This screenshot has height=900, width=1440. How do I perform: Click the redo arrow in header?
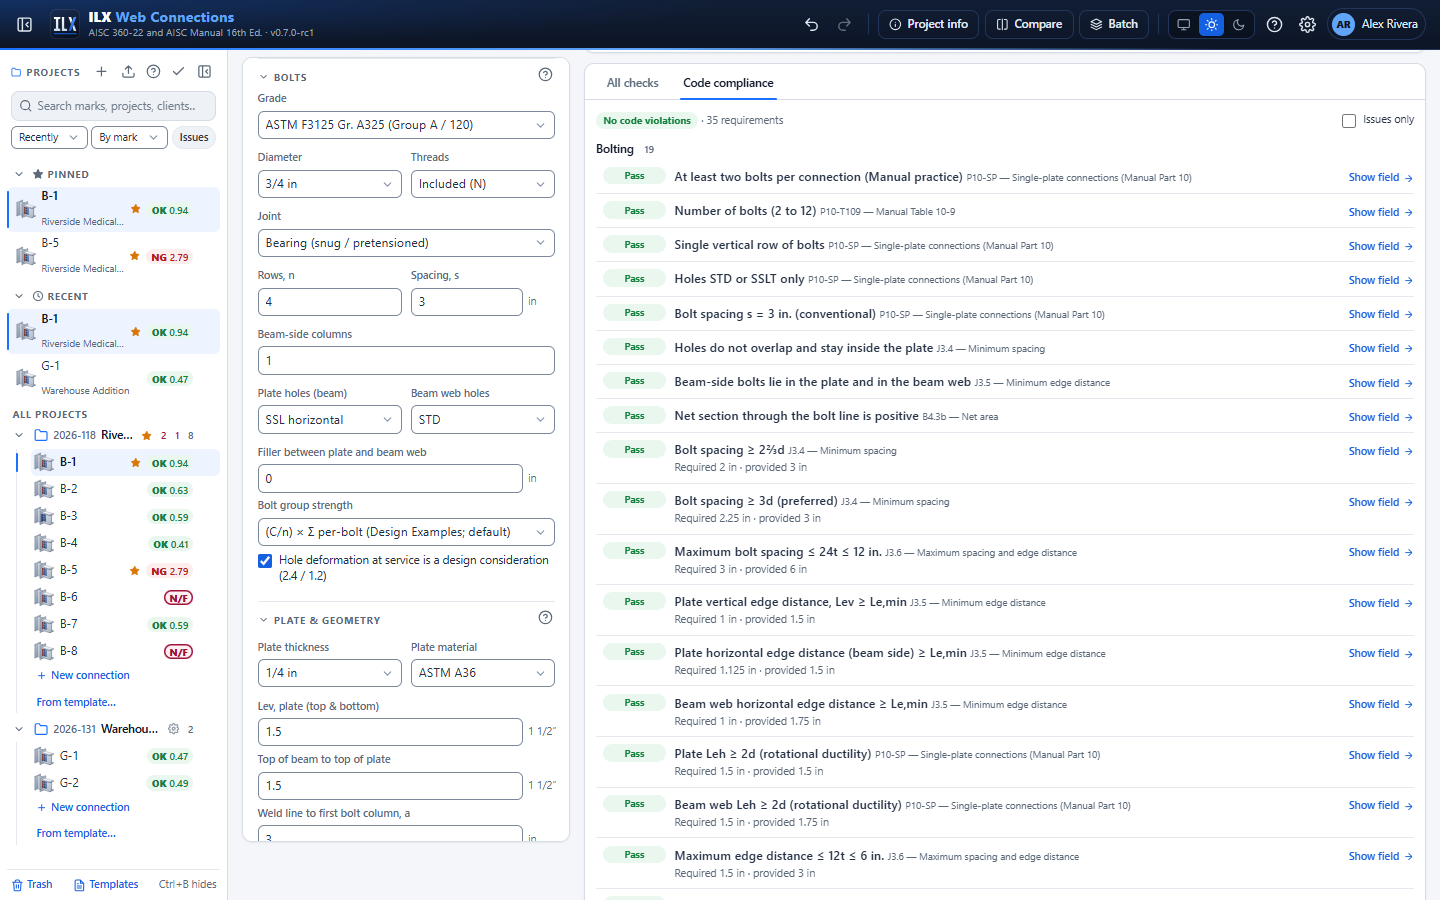[844, 24]
